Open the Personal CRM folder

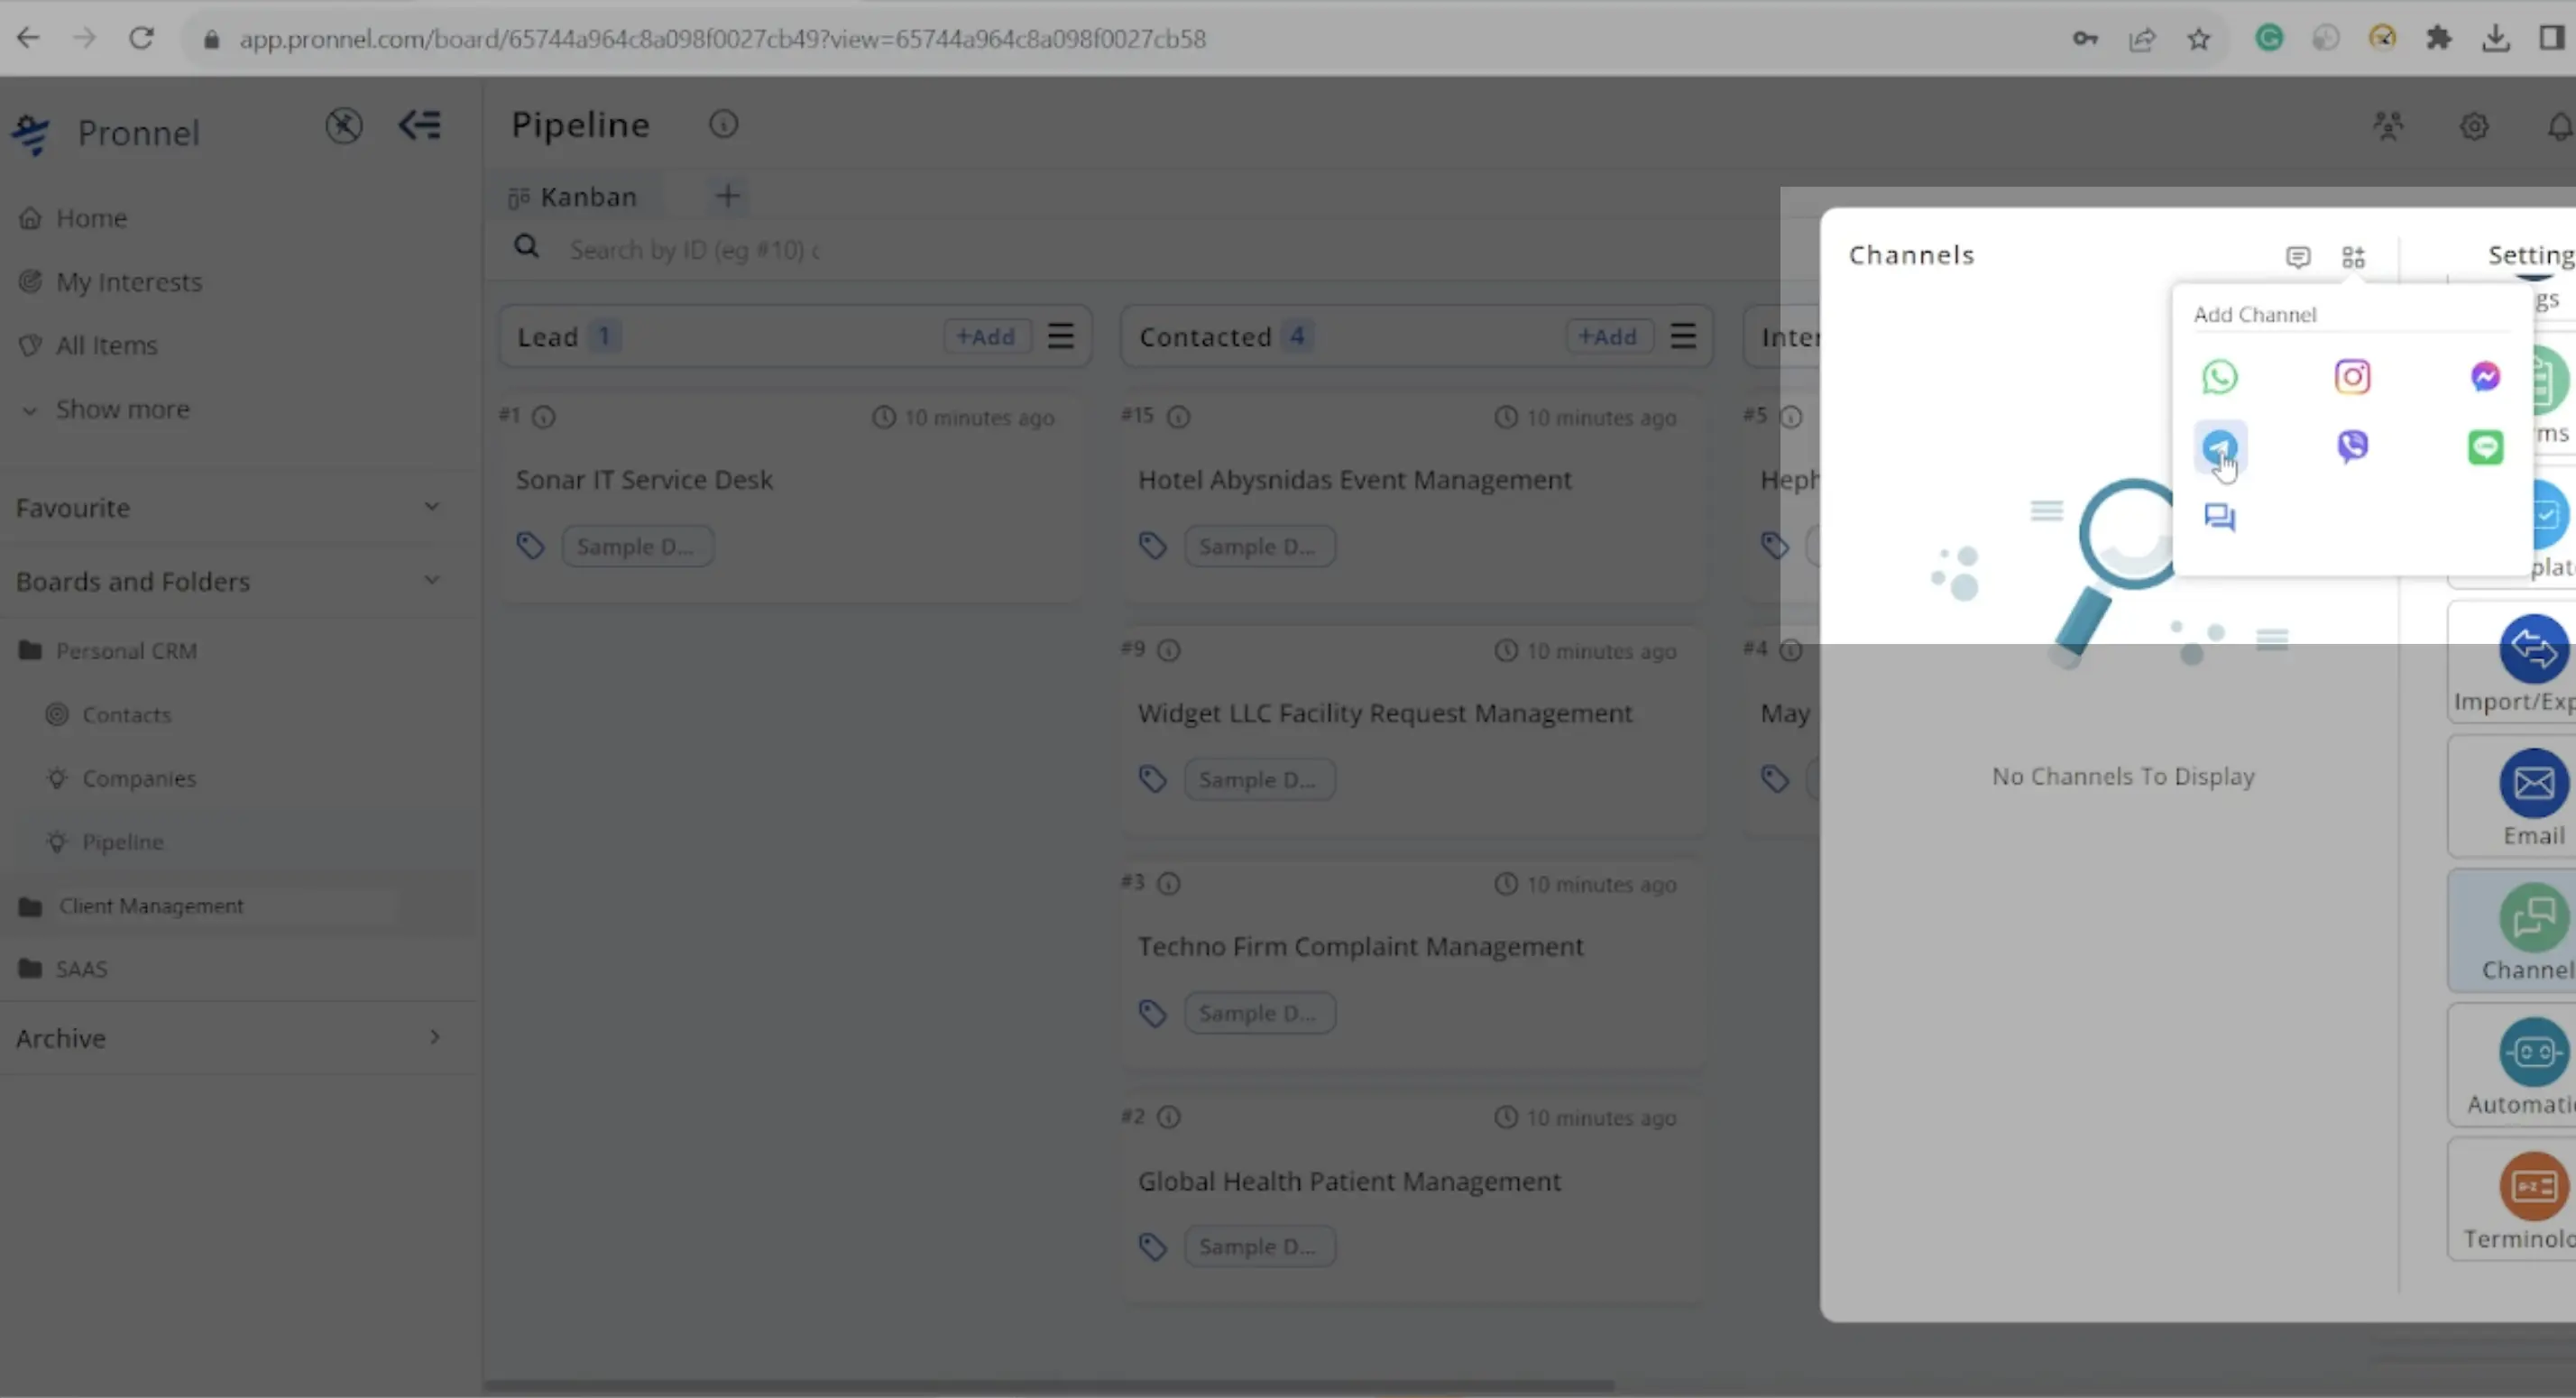coord(126,651)
